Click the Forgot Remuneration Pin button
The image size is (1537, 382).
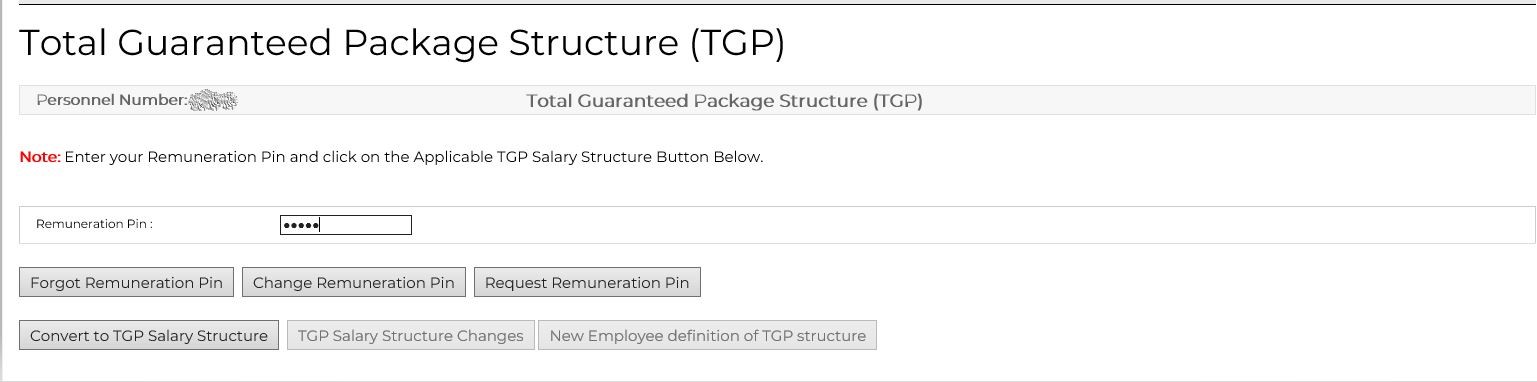pyautogui.click(x=127, y=282)
